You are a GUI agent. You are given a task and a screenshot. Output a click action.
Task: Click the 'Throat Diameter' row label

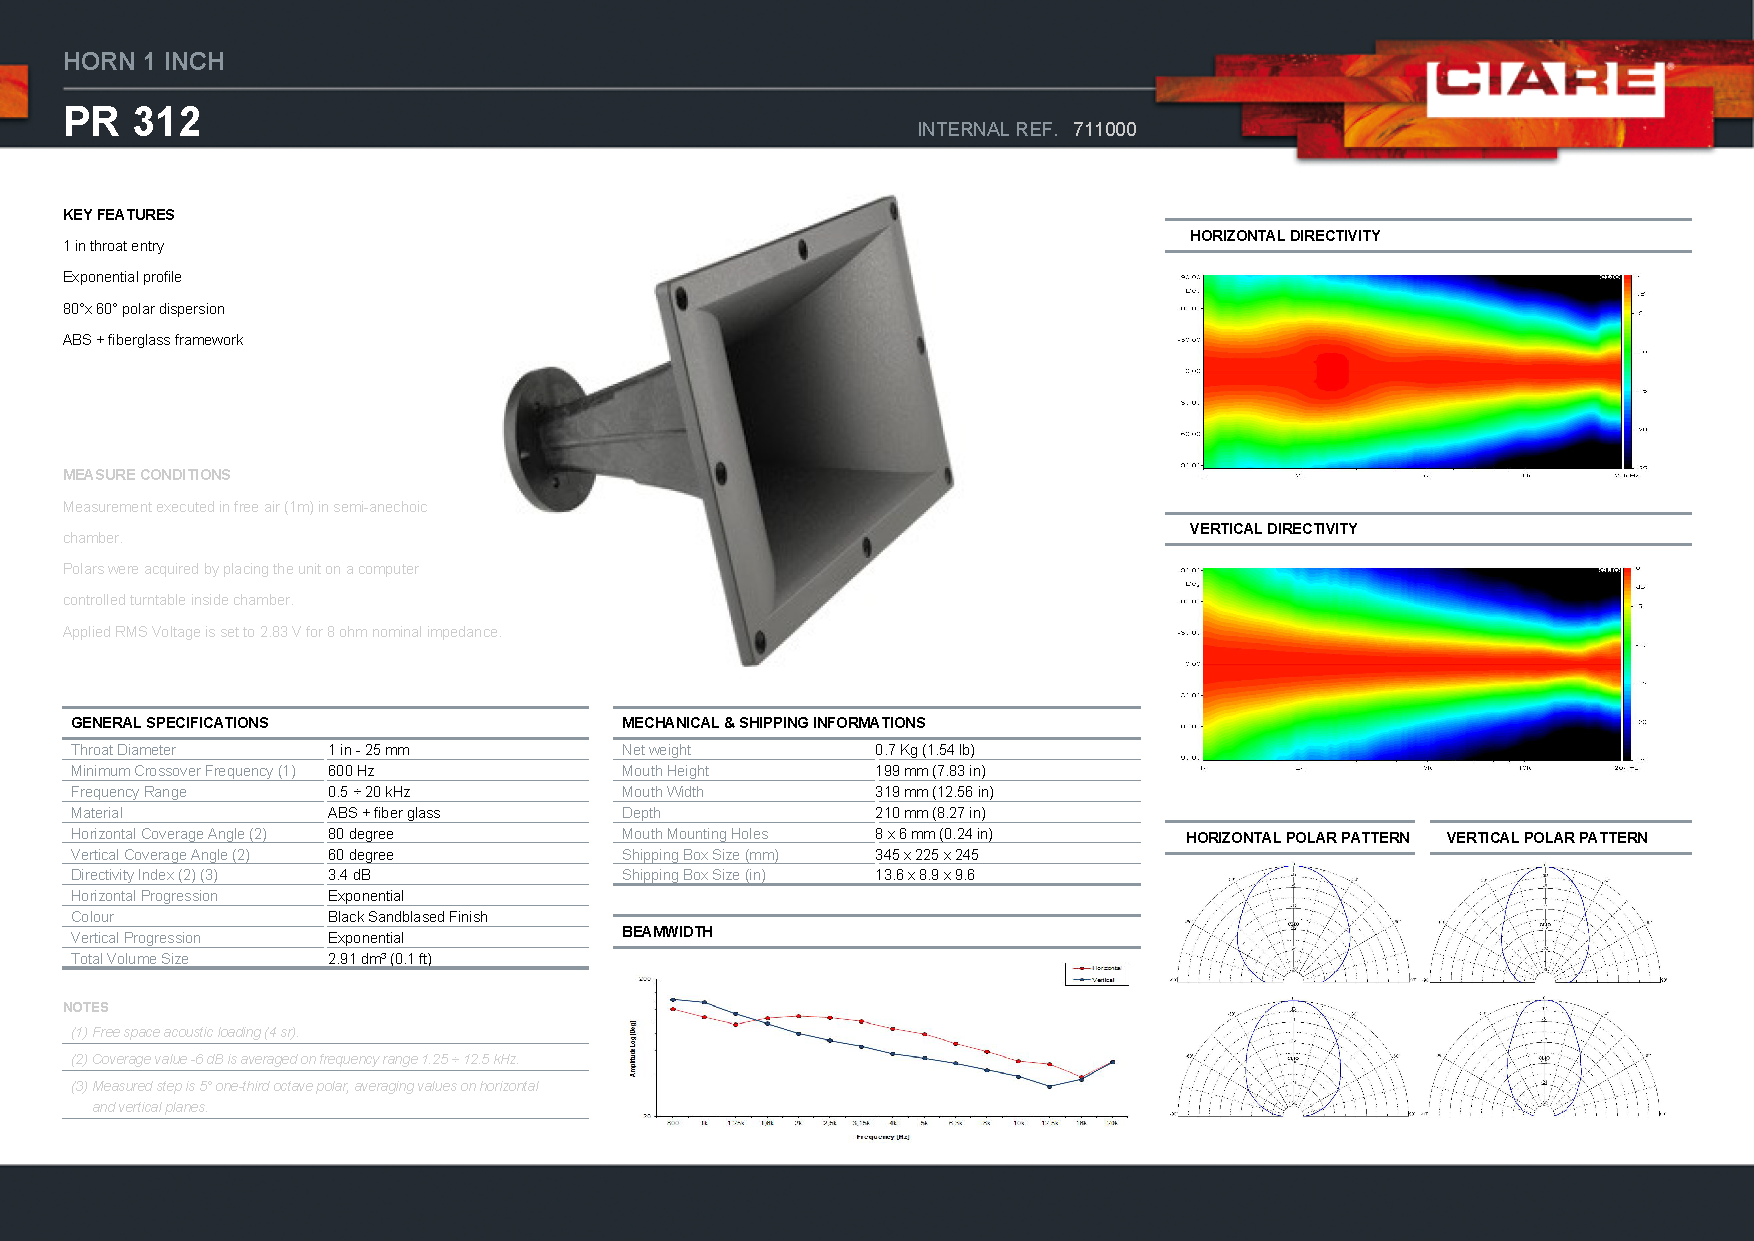click(123, 750)
